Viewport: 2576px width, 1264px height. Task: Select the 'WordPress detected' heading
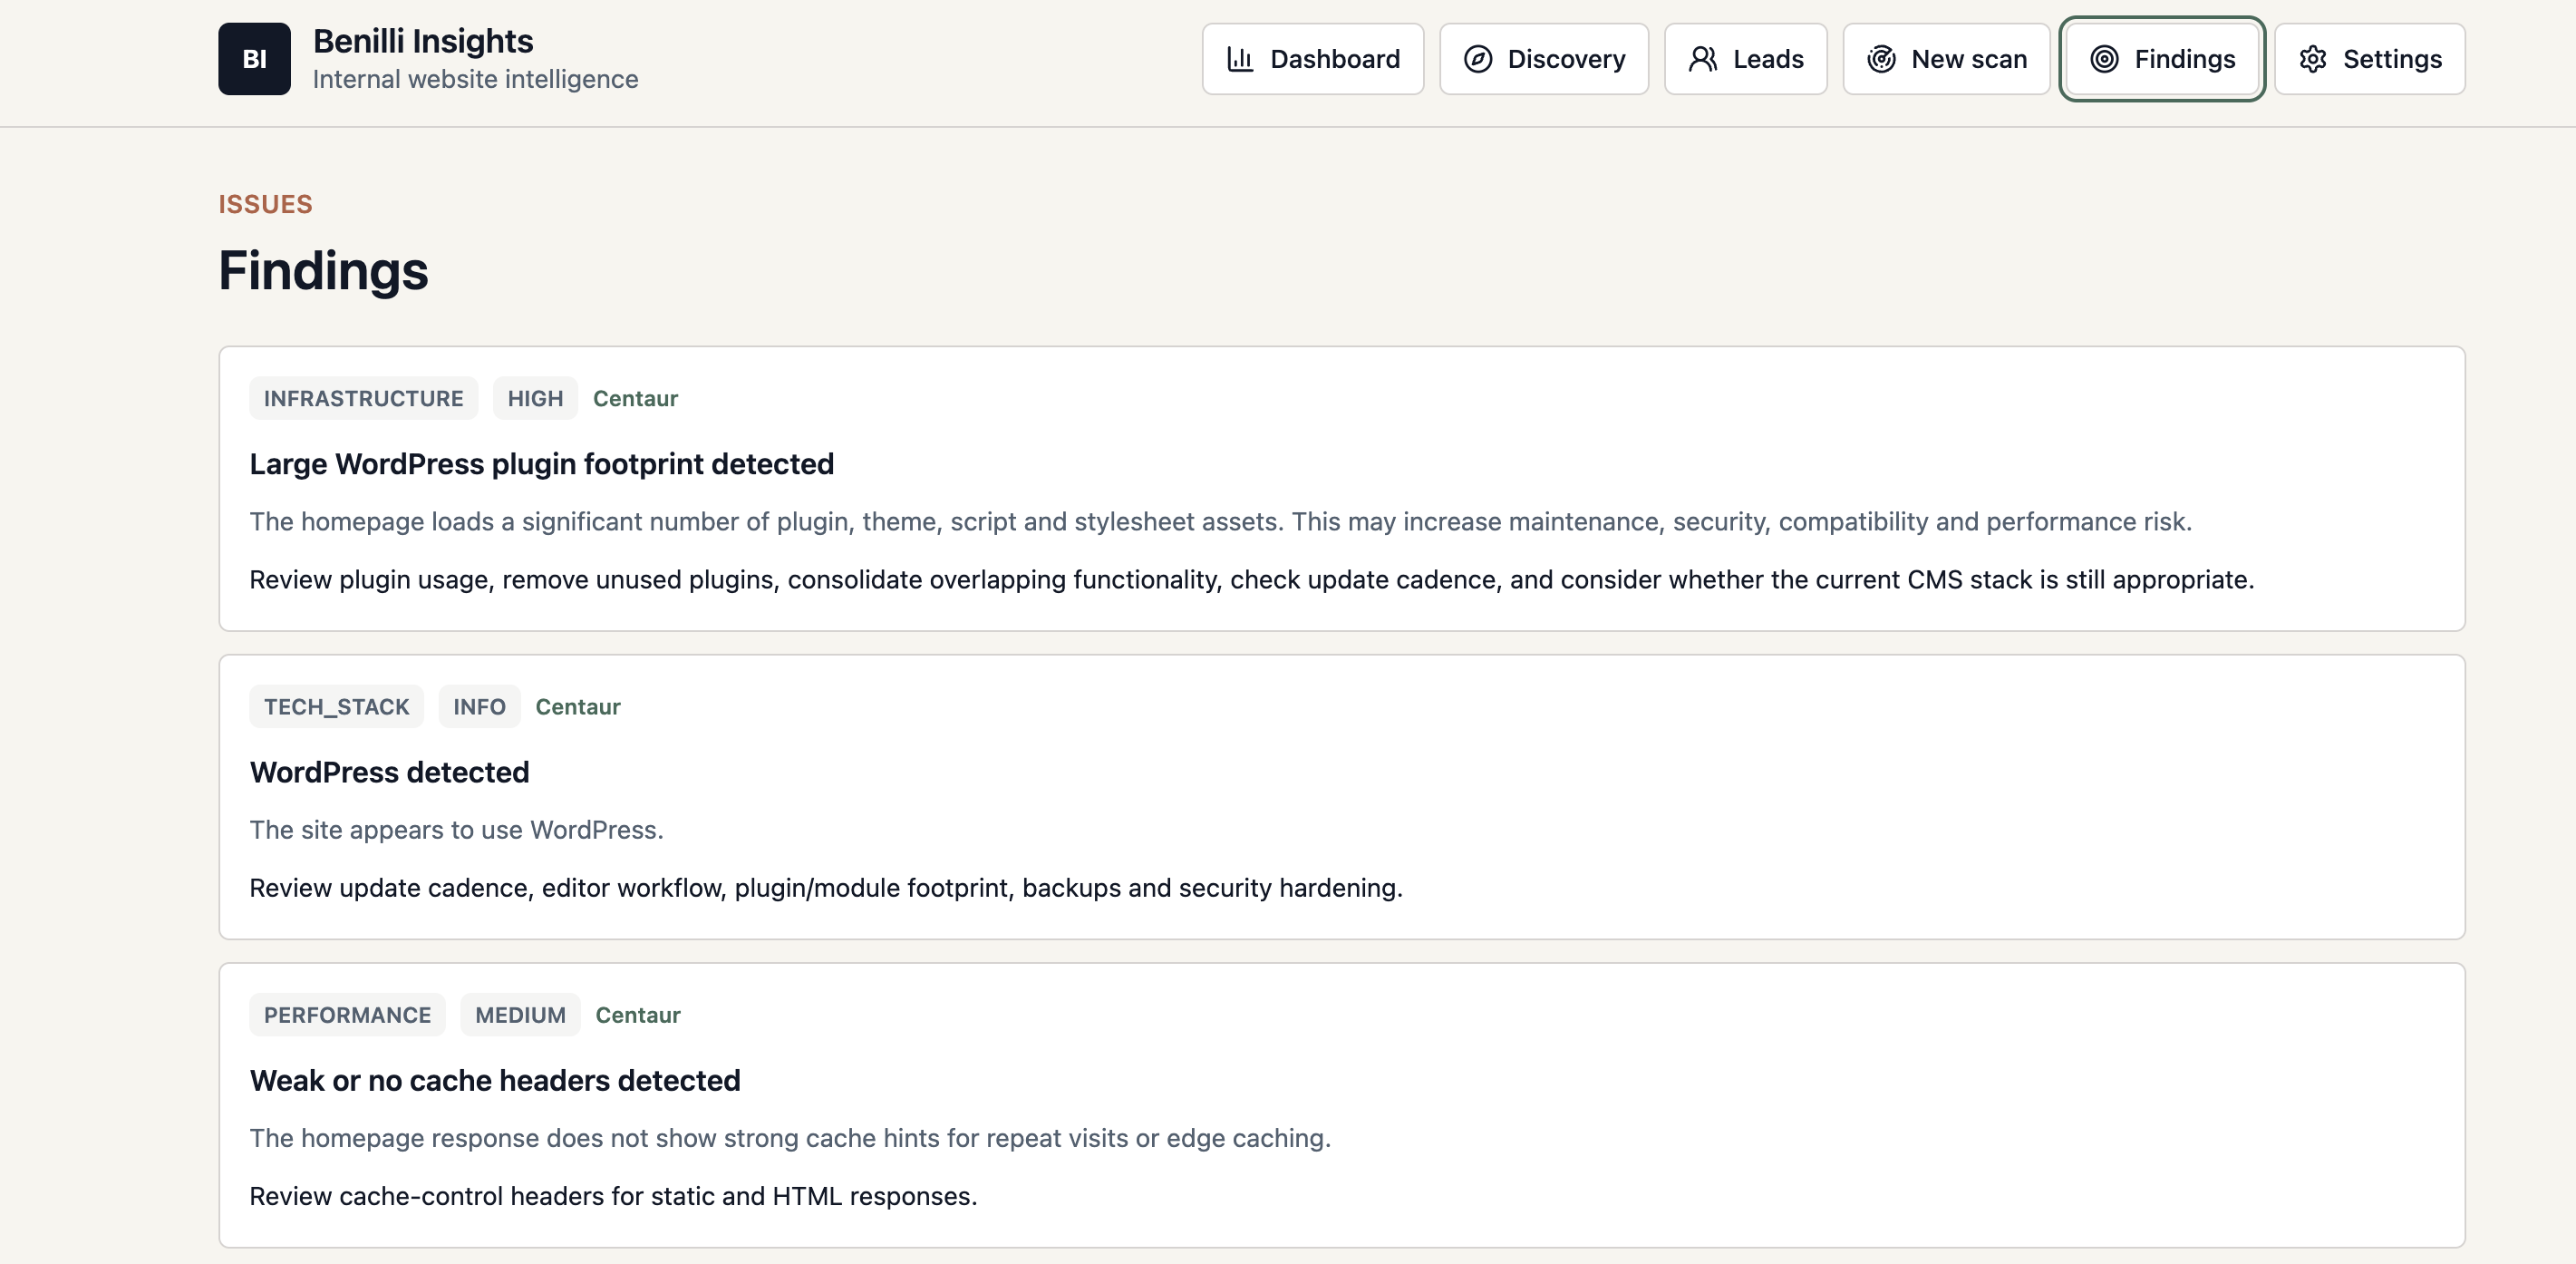click(x=389, y=771)
